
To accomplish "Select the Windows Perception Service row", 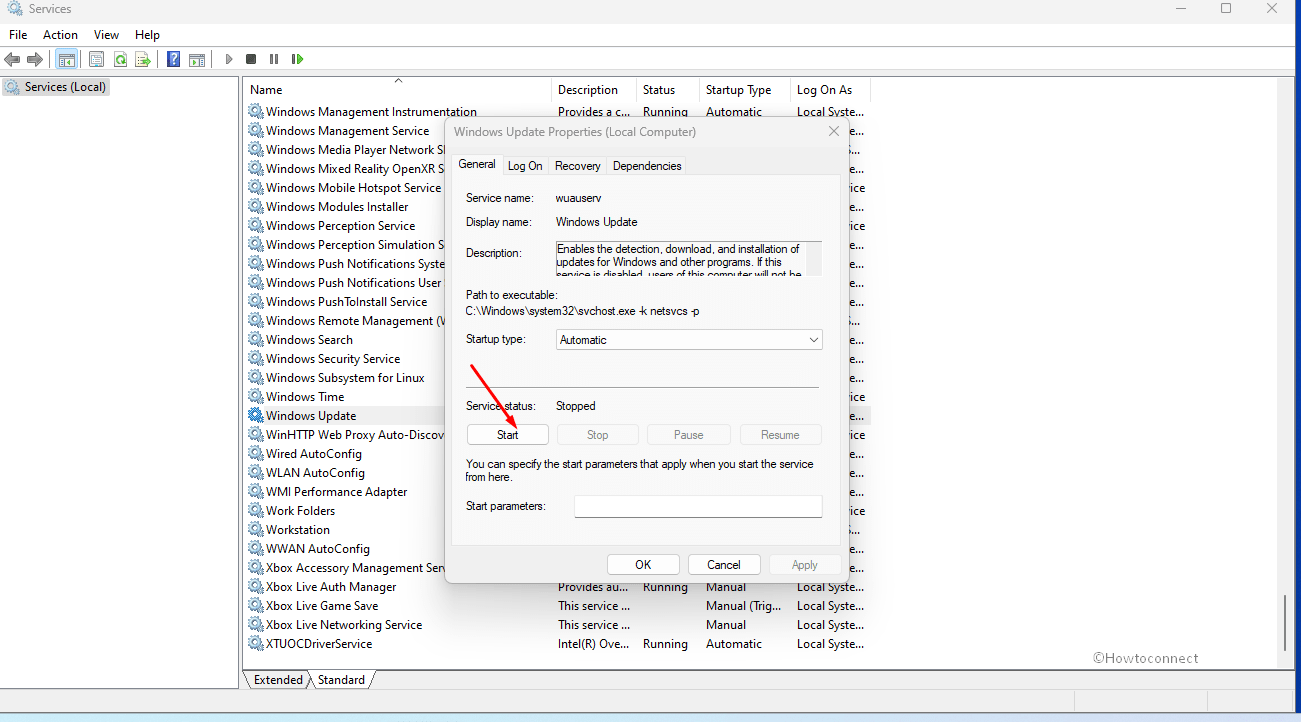I will (x=347, y=226).
